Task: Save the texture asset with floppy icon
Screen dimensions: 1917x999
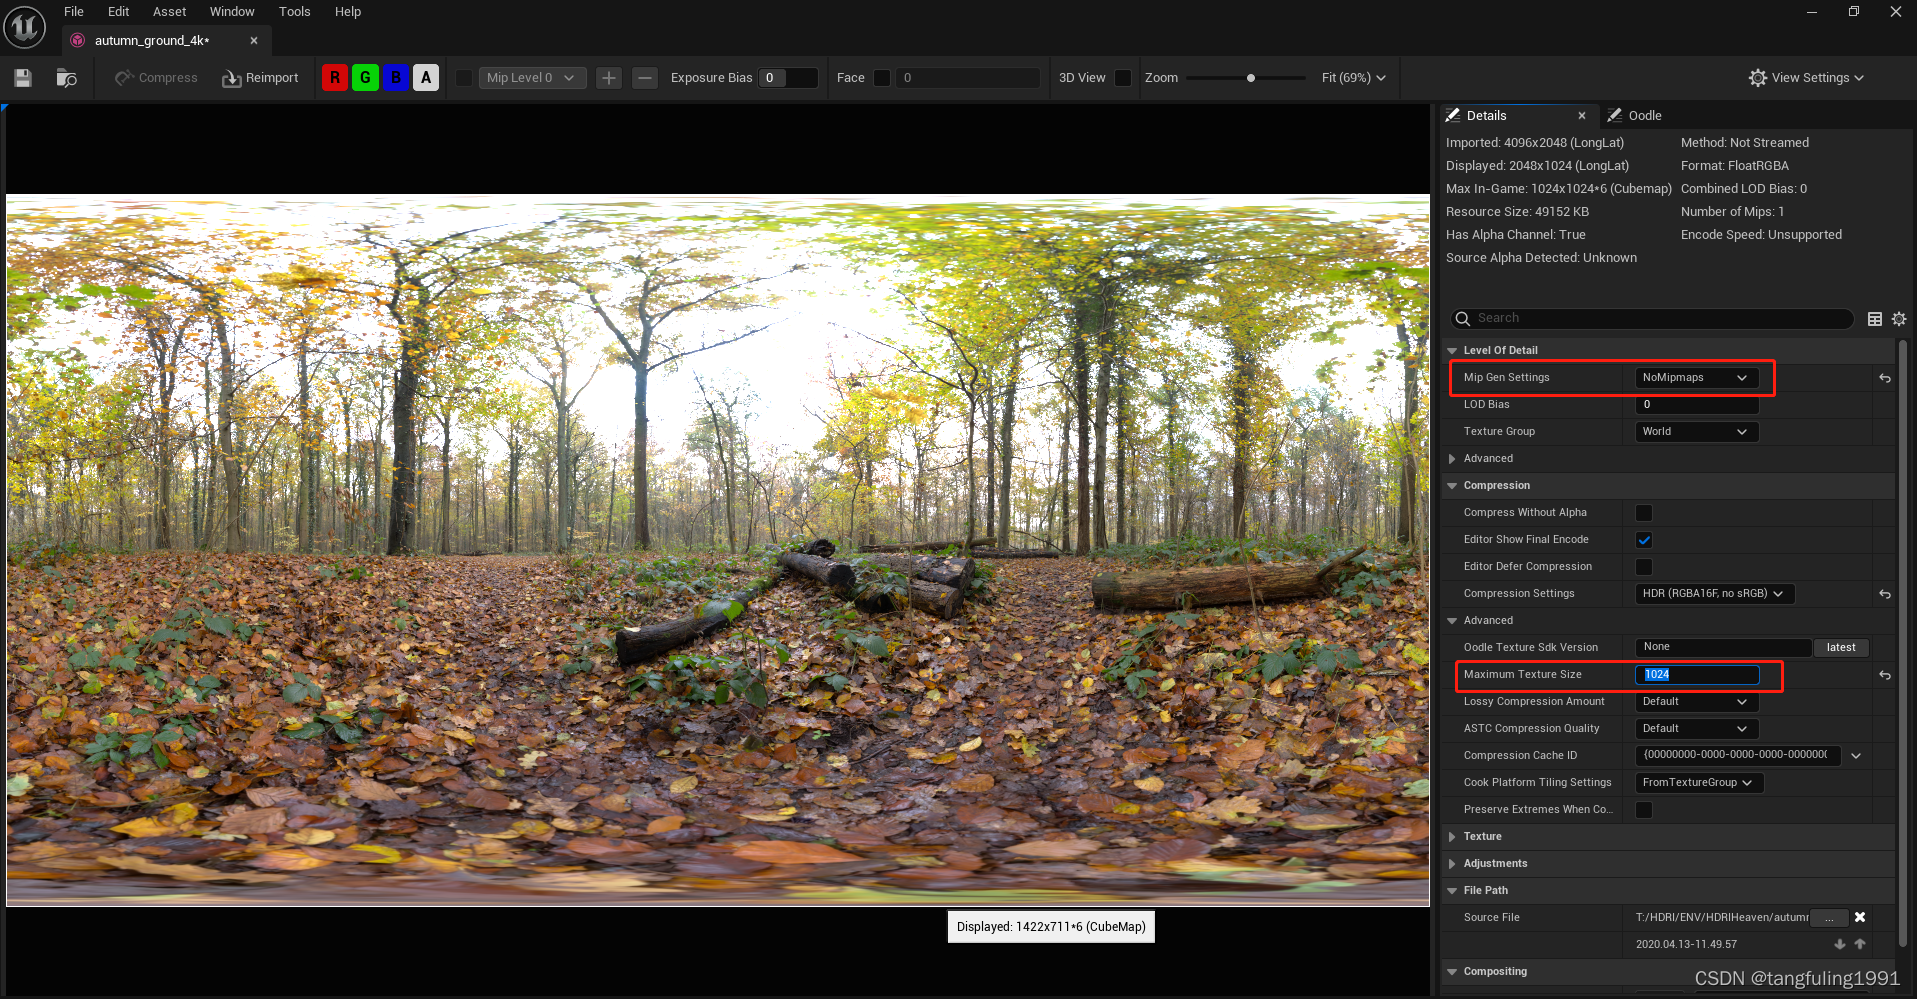Action: [x=23, y=78]
